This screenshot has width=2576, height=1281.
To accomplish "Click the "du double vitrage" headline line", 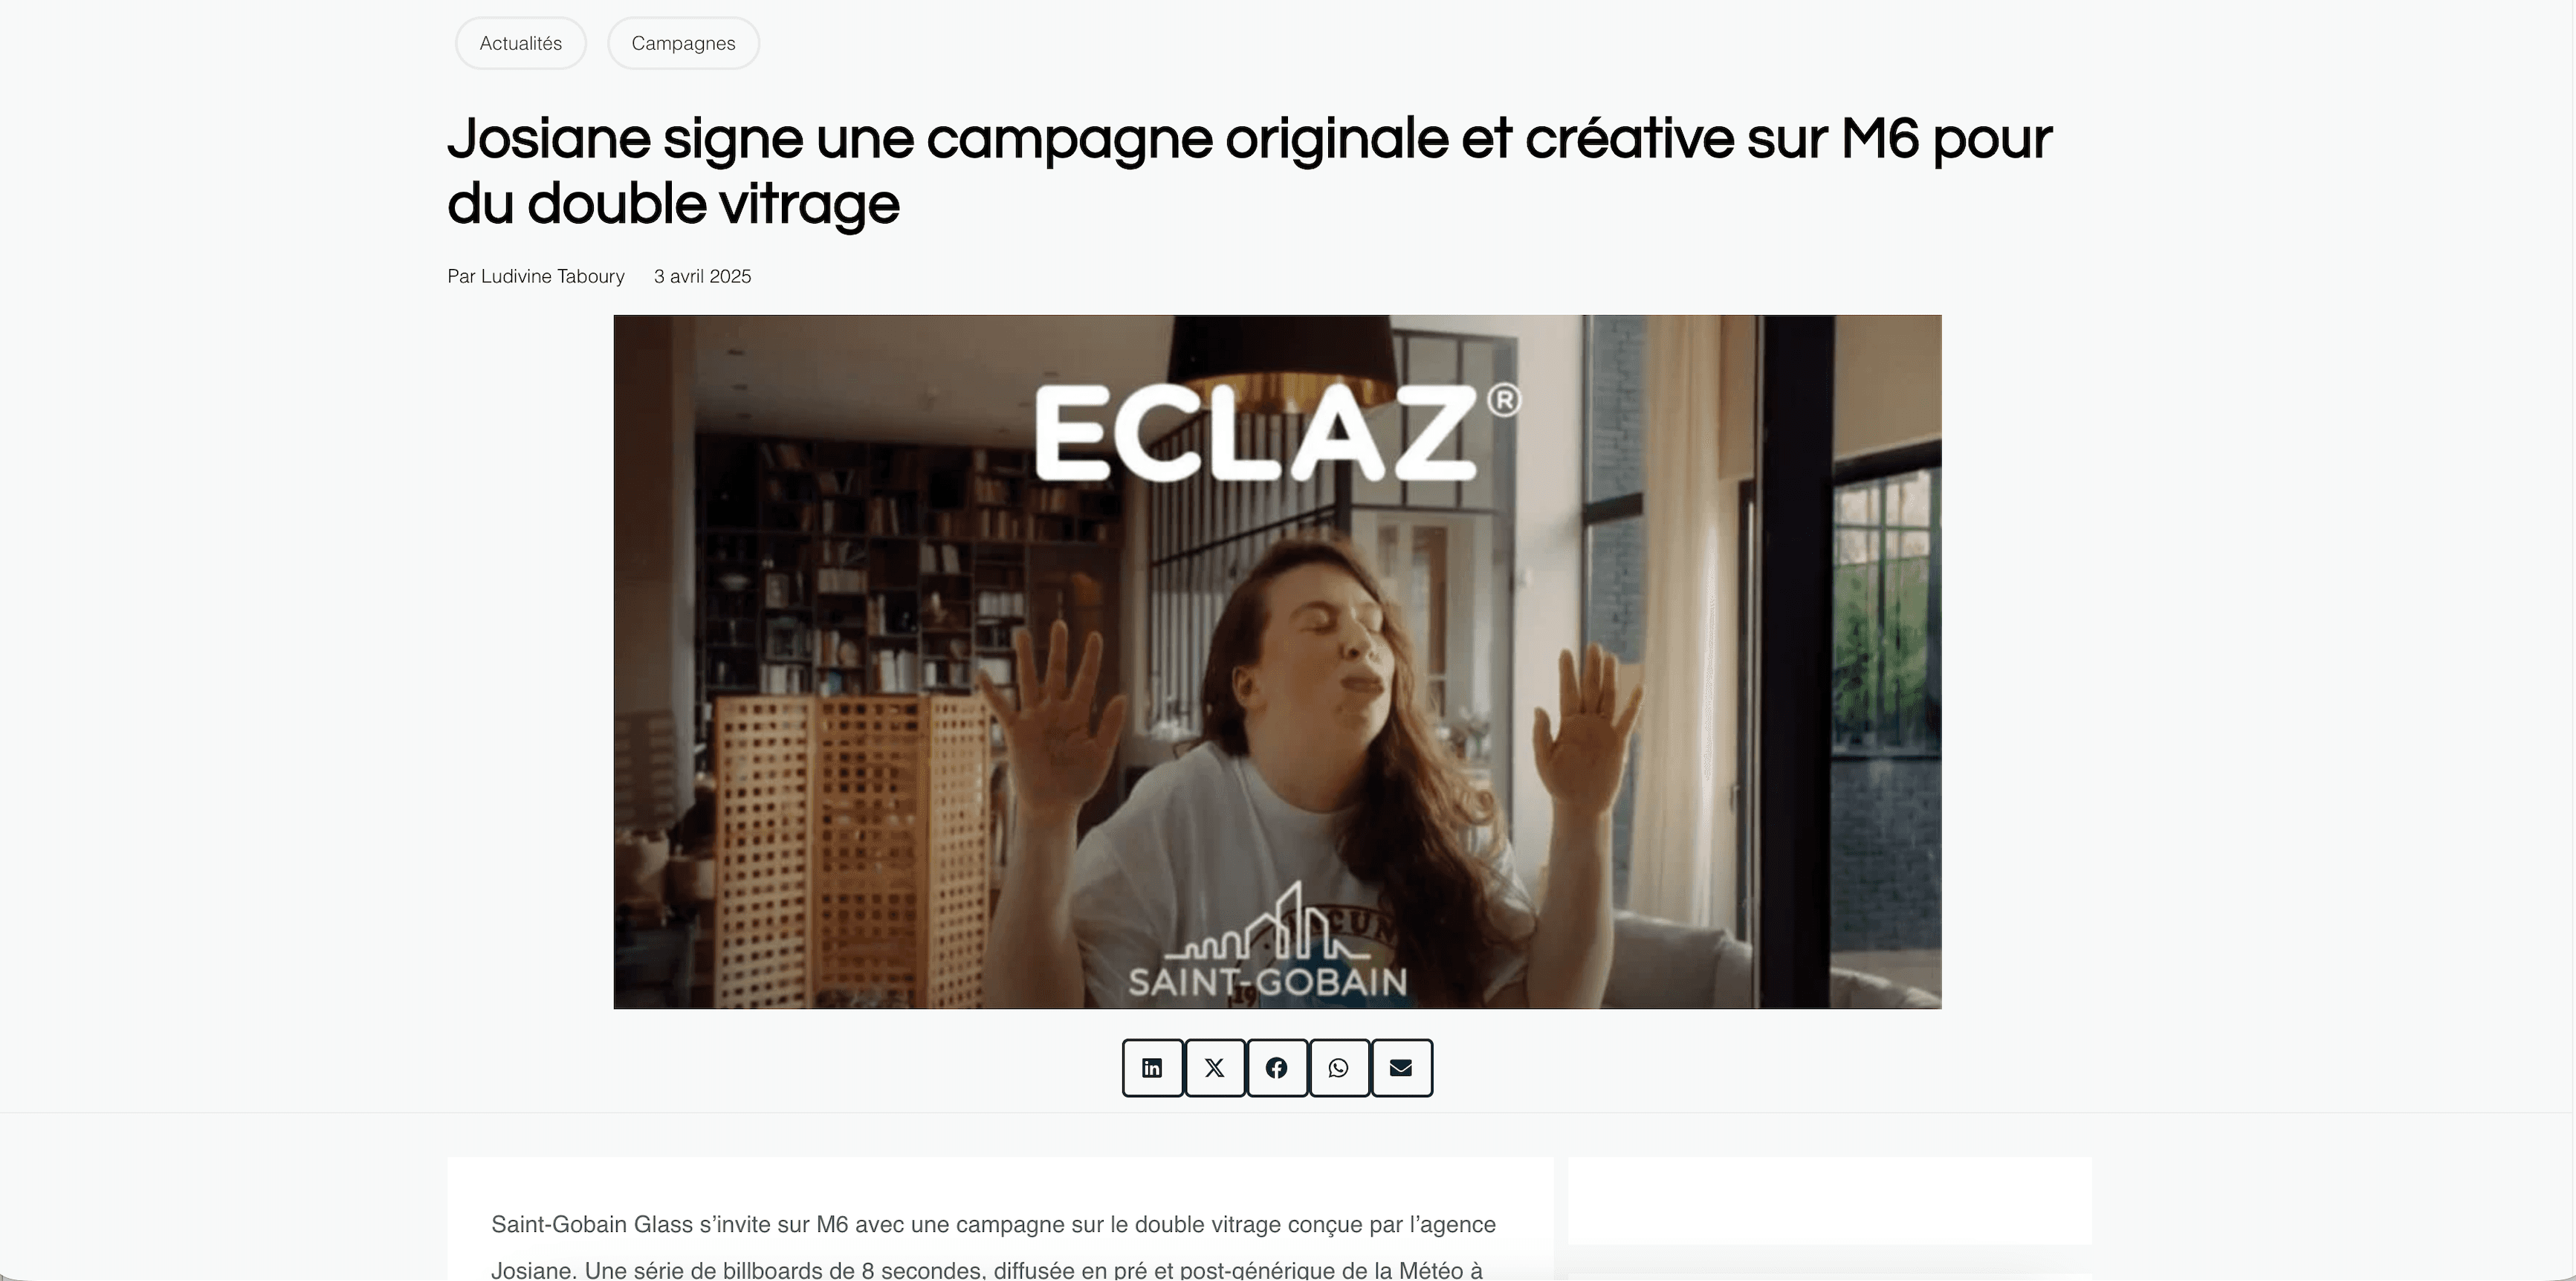I will click(673, 204).
